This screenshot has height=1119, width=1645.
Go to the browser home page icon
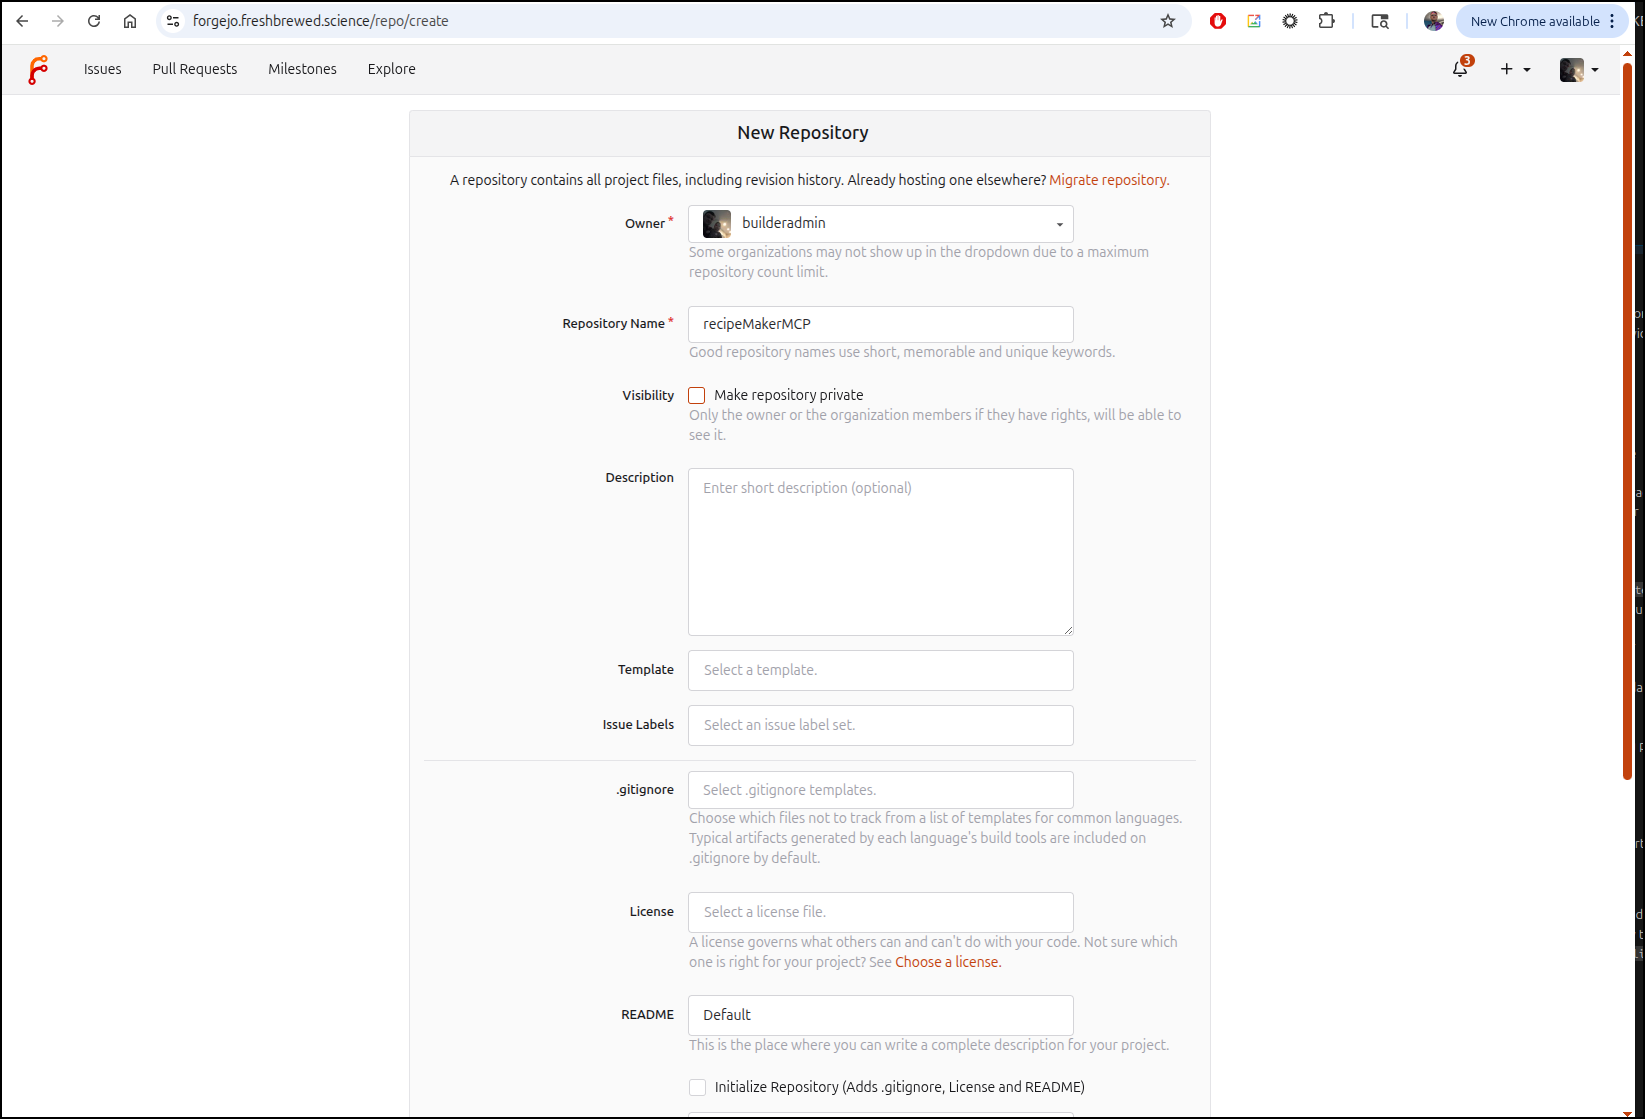(x=130, y=21)
